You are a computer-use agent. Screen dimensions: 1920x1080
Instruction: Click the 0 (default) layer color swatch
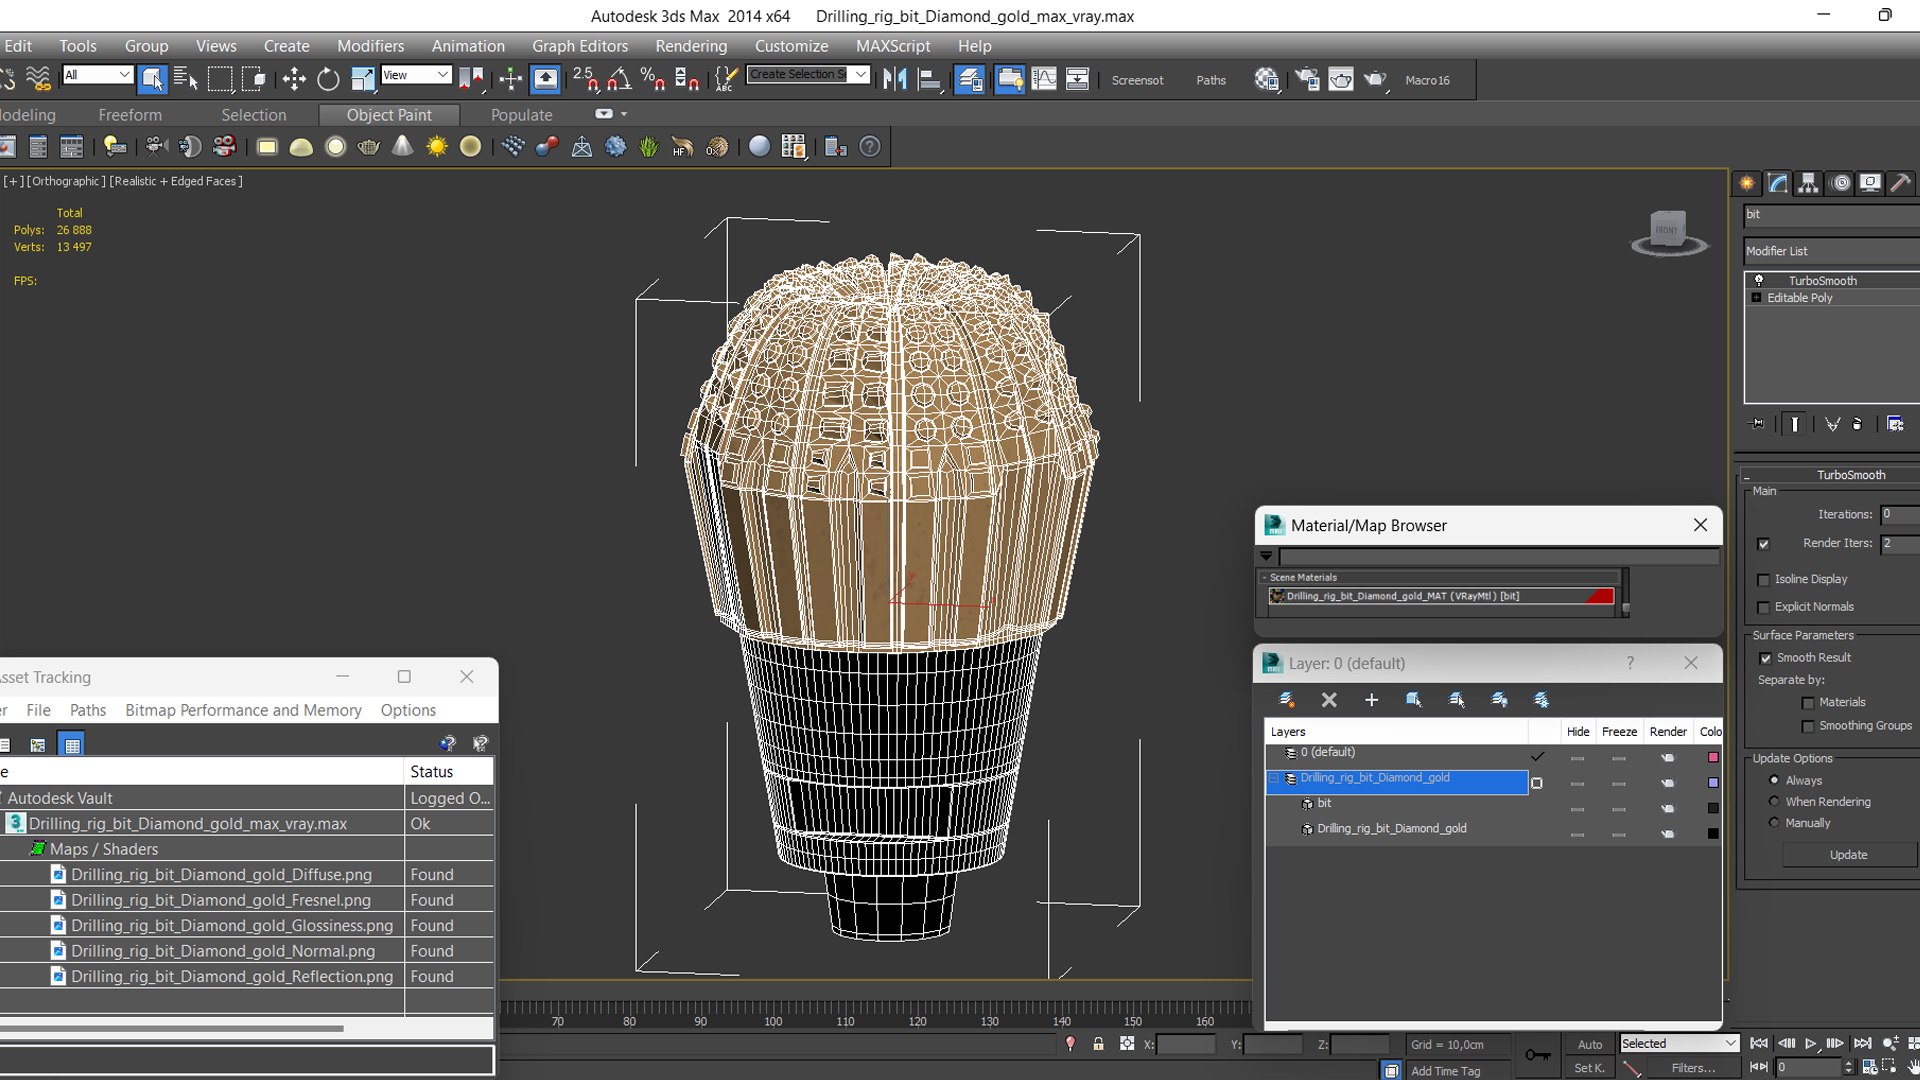pos(1712,757)
